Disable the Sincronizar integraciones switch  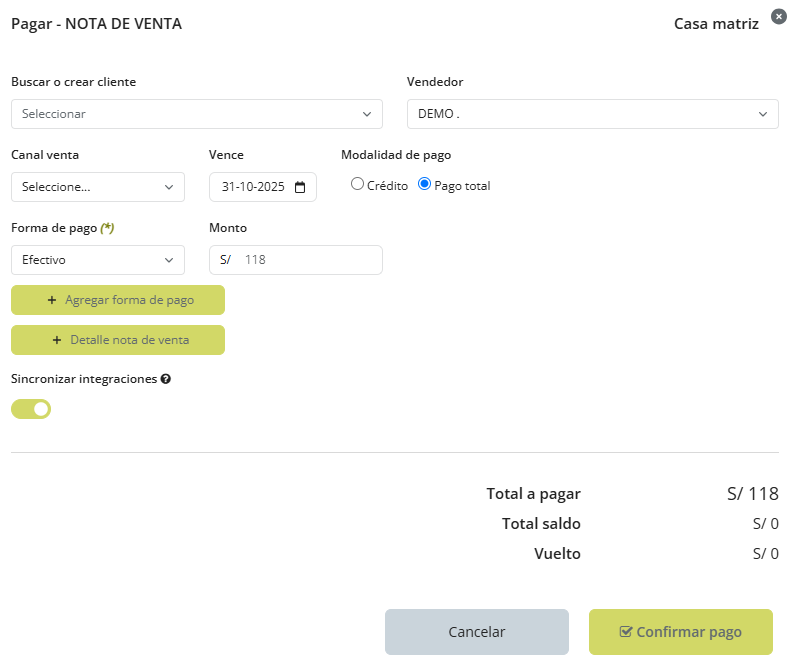31,408
